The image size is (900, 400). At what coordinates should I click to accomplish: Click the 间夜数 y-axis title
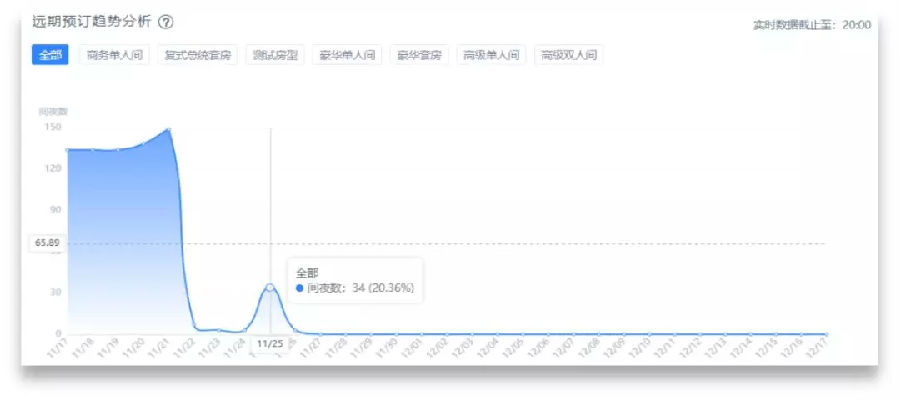[x=53, y=111]
